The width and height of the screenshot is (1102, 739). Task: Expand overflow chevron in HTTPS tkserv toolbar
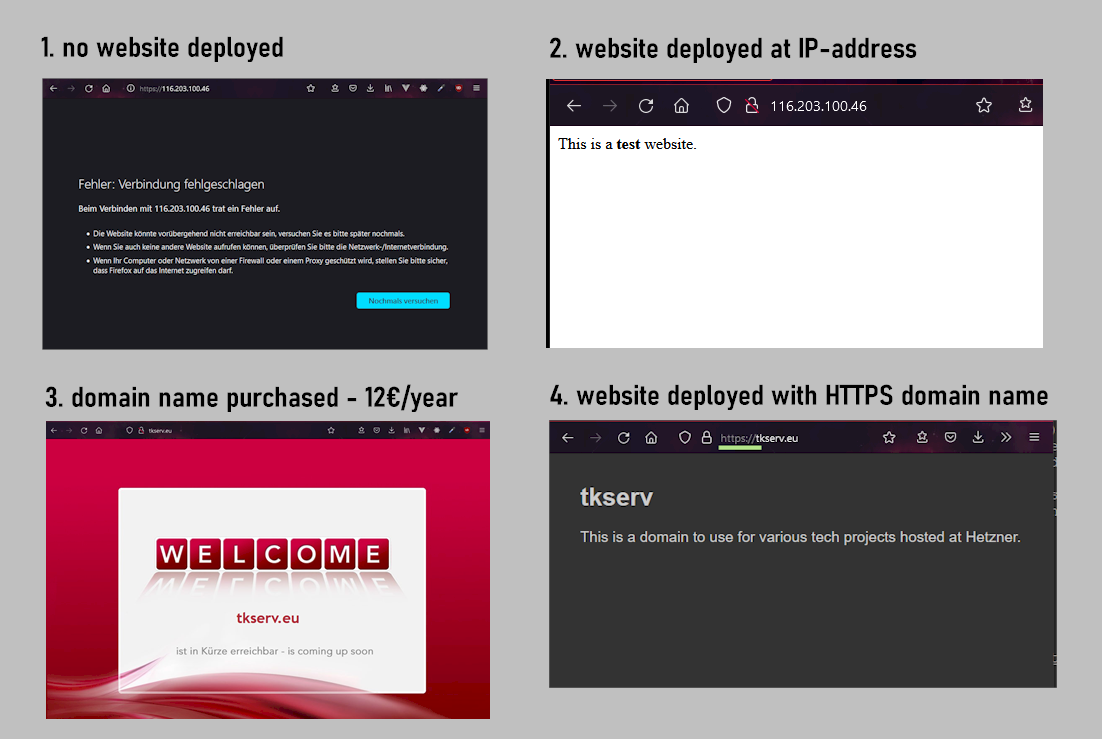click(1006, 438)
